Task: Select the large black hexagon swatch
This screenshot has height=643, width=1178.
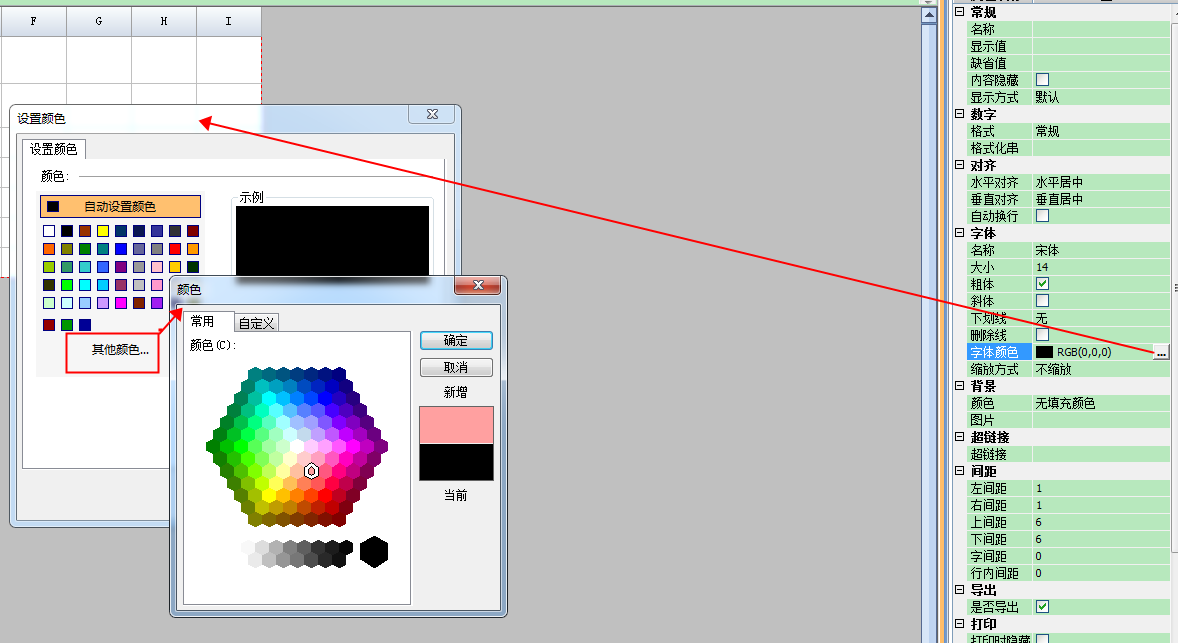Action: pyautogui.click(x=374, y=551)
